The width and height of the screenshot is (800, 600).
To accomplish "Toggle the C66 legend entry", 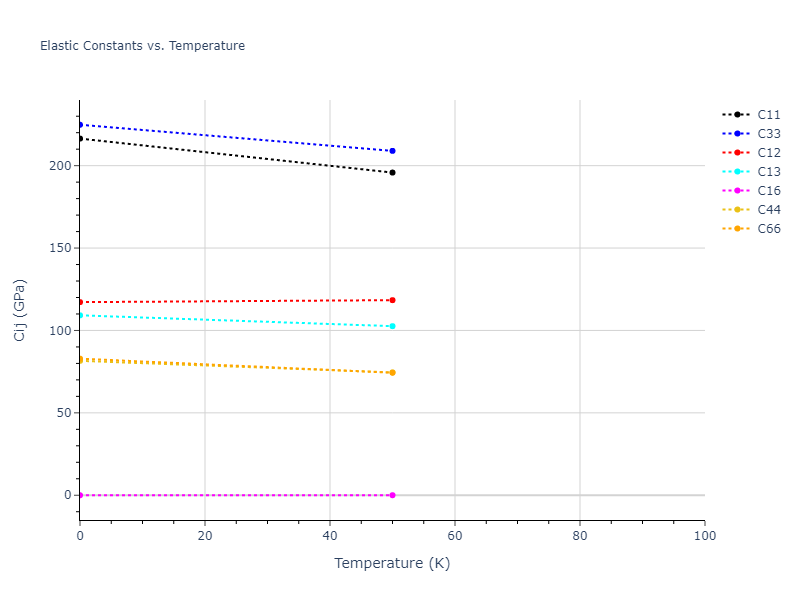I will pyautogui.click(x=768, y=229).
